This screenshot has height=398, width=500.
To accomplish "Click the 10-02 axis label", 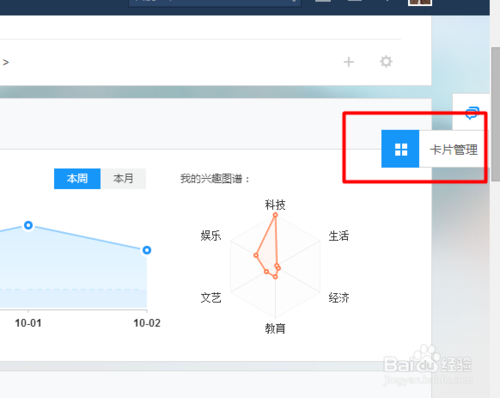I will point(147,323).
